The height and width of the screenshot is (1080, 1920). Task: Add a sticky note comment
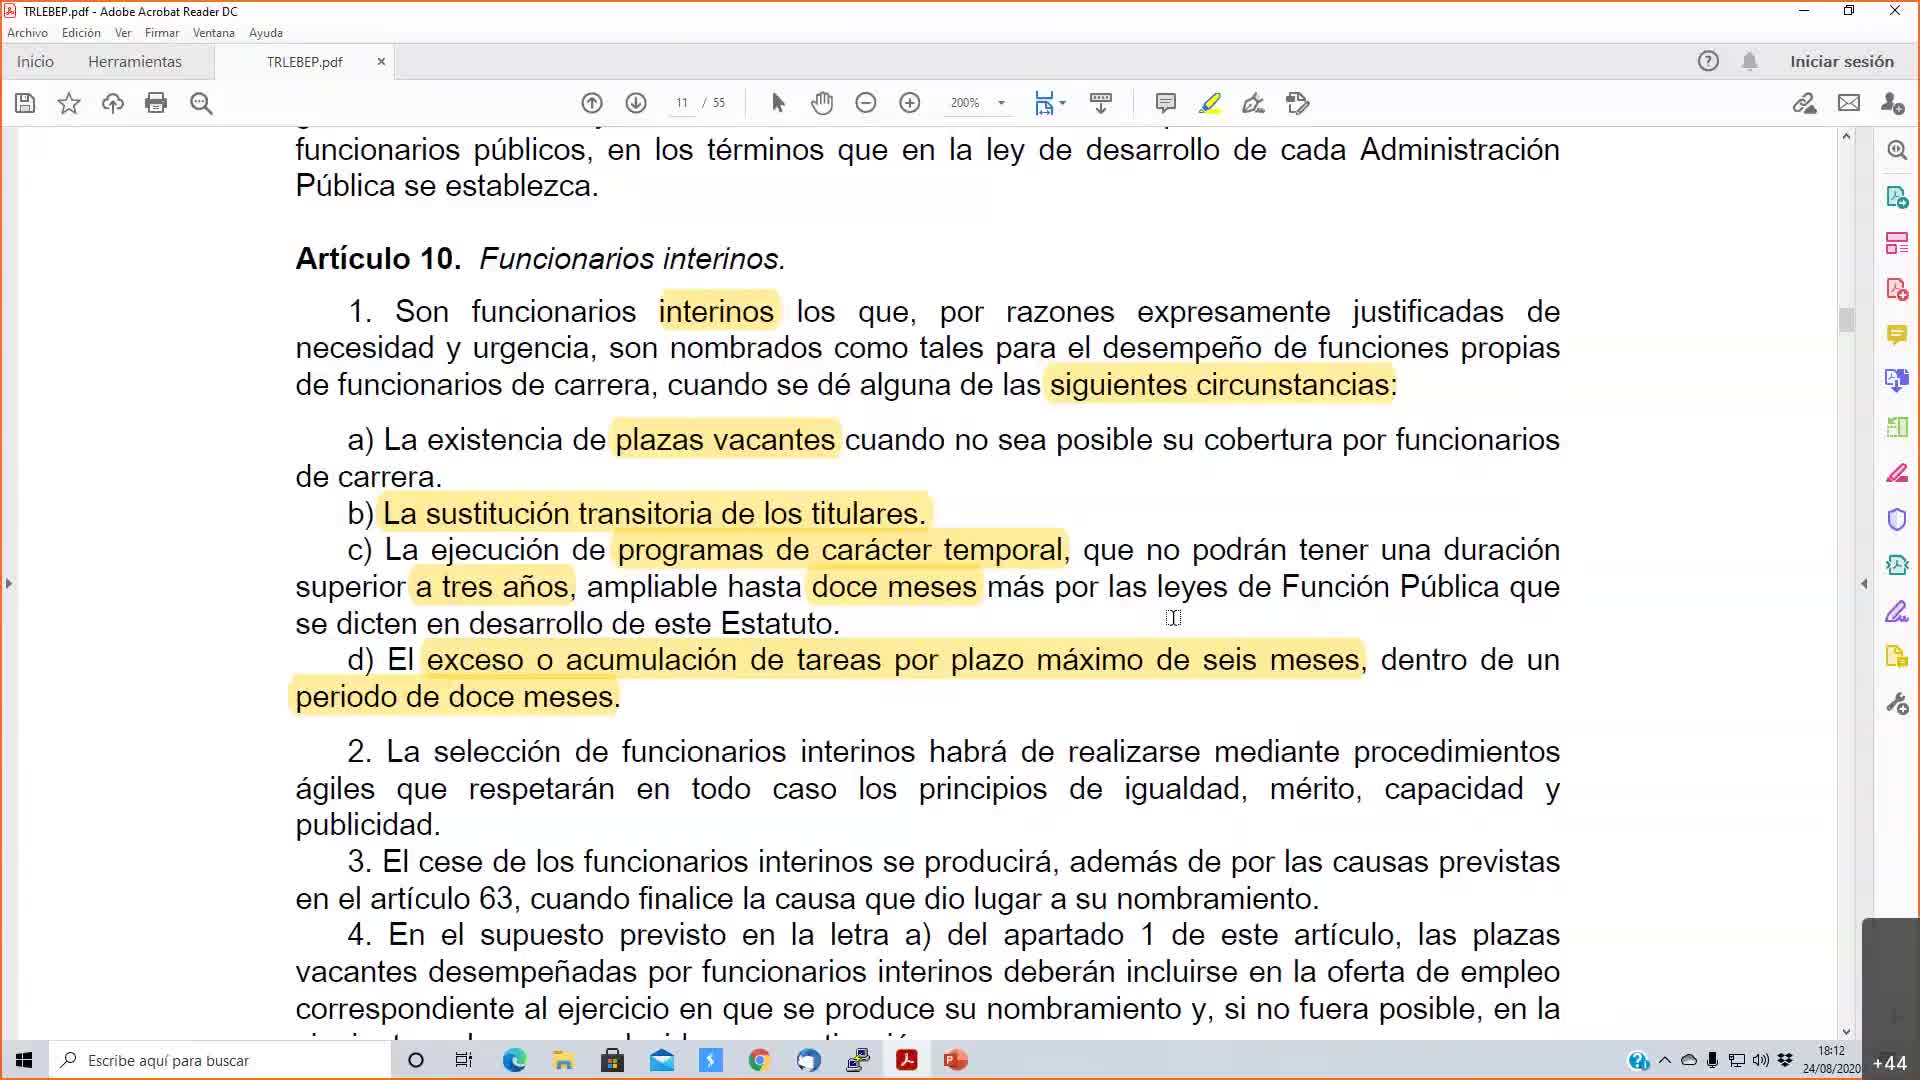pos(1165,103)
